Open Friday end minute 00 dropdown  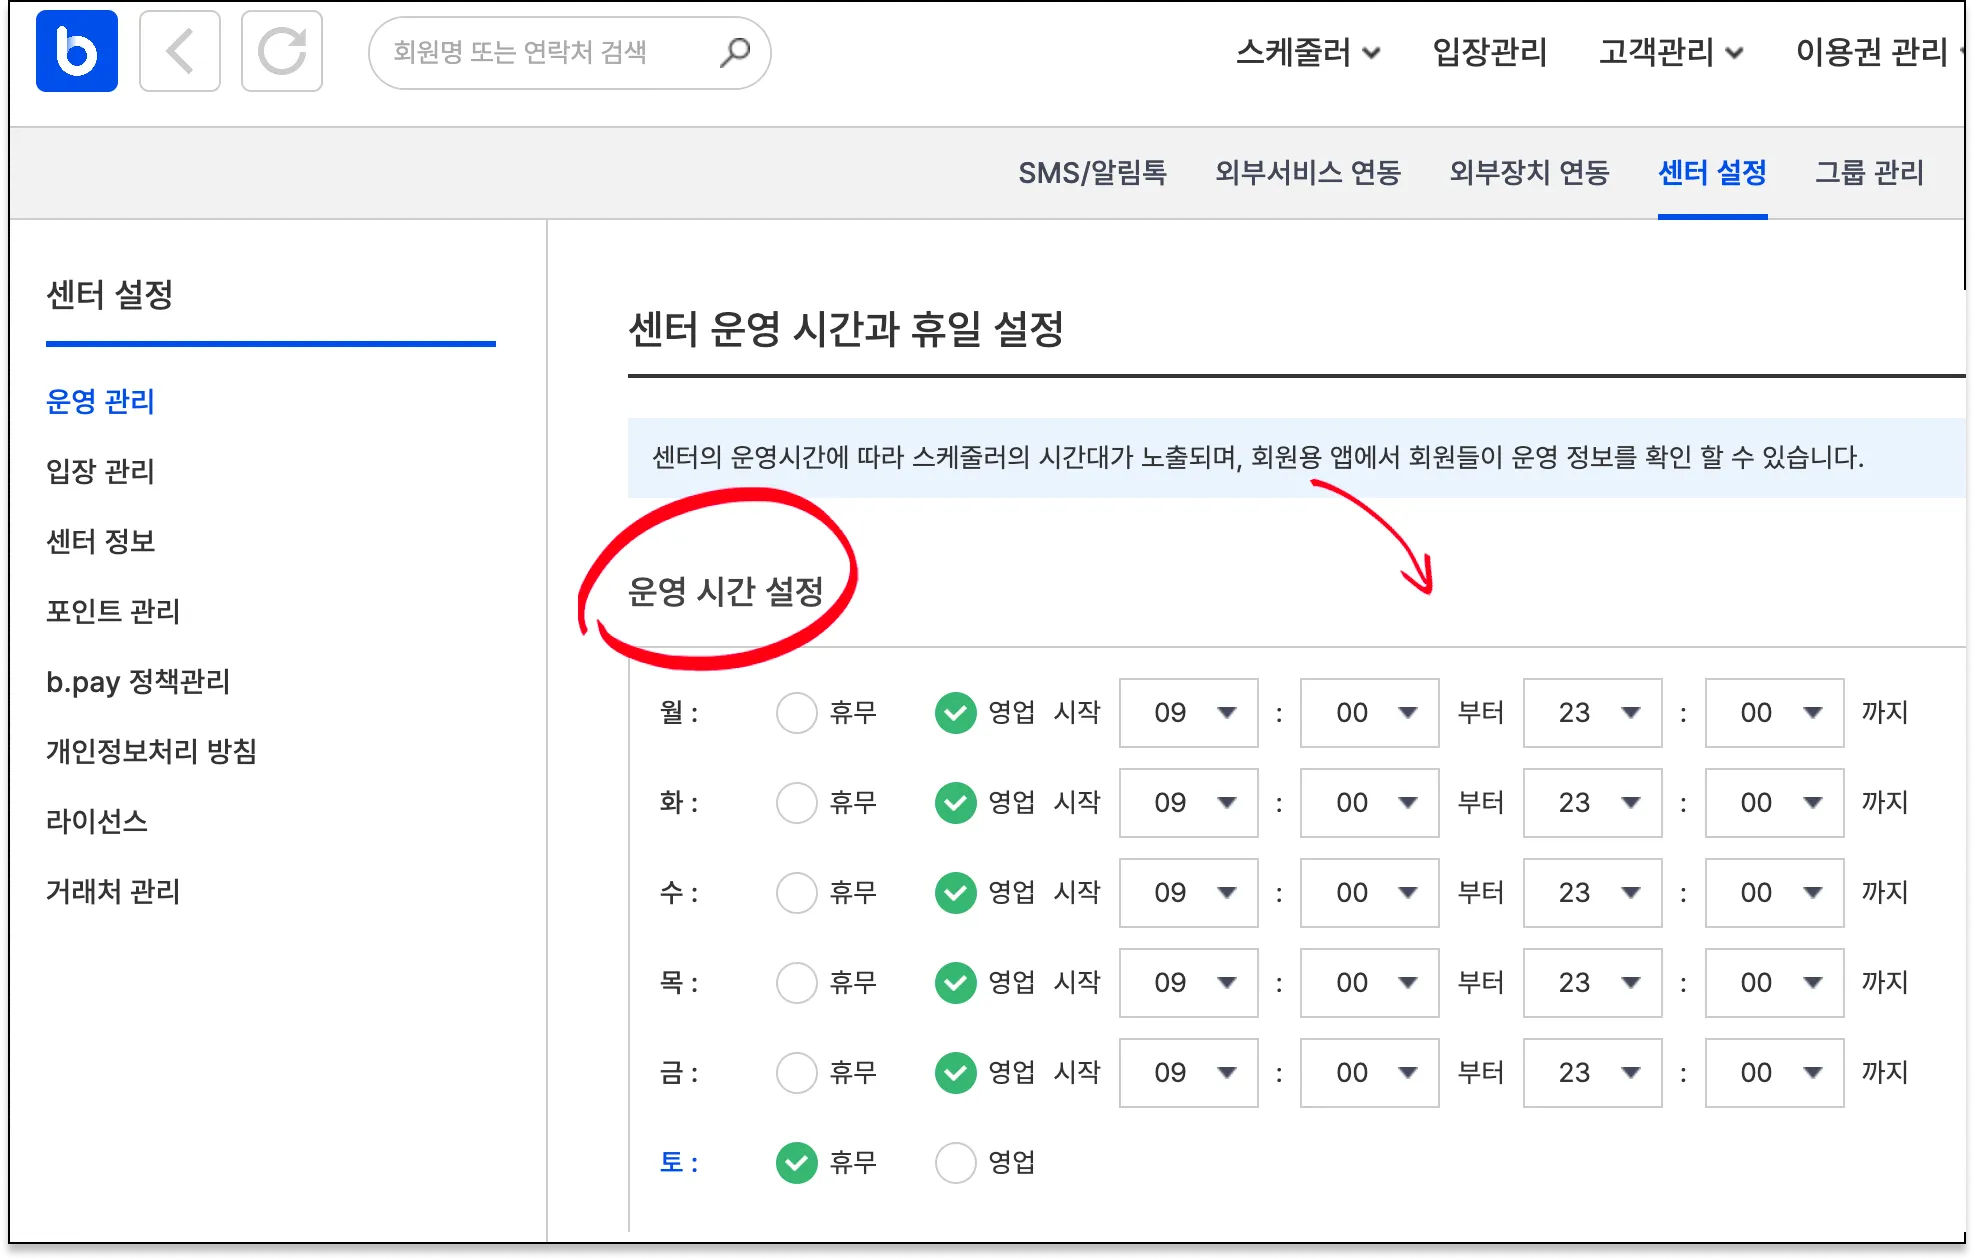click(1773, 1073)
